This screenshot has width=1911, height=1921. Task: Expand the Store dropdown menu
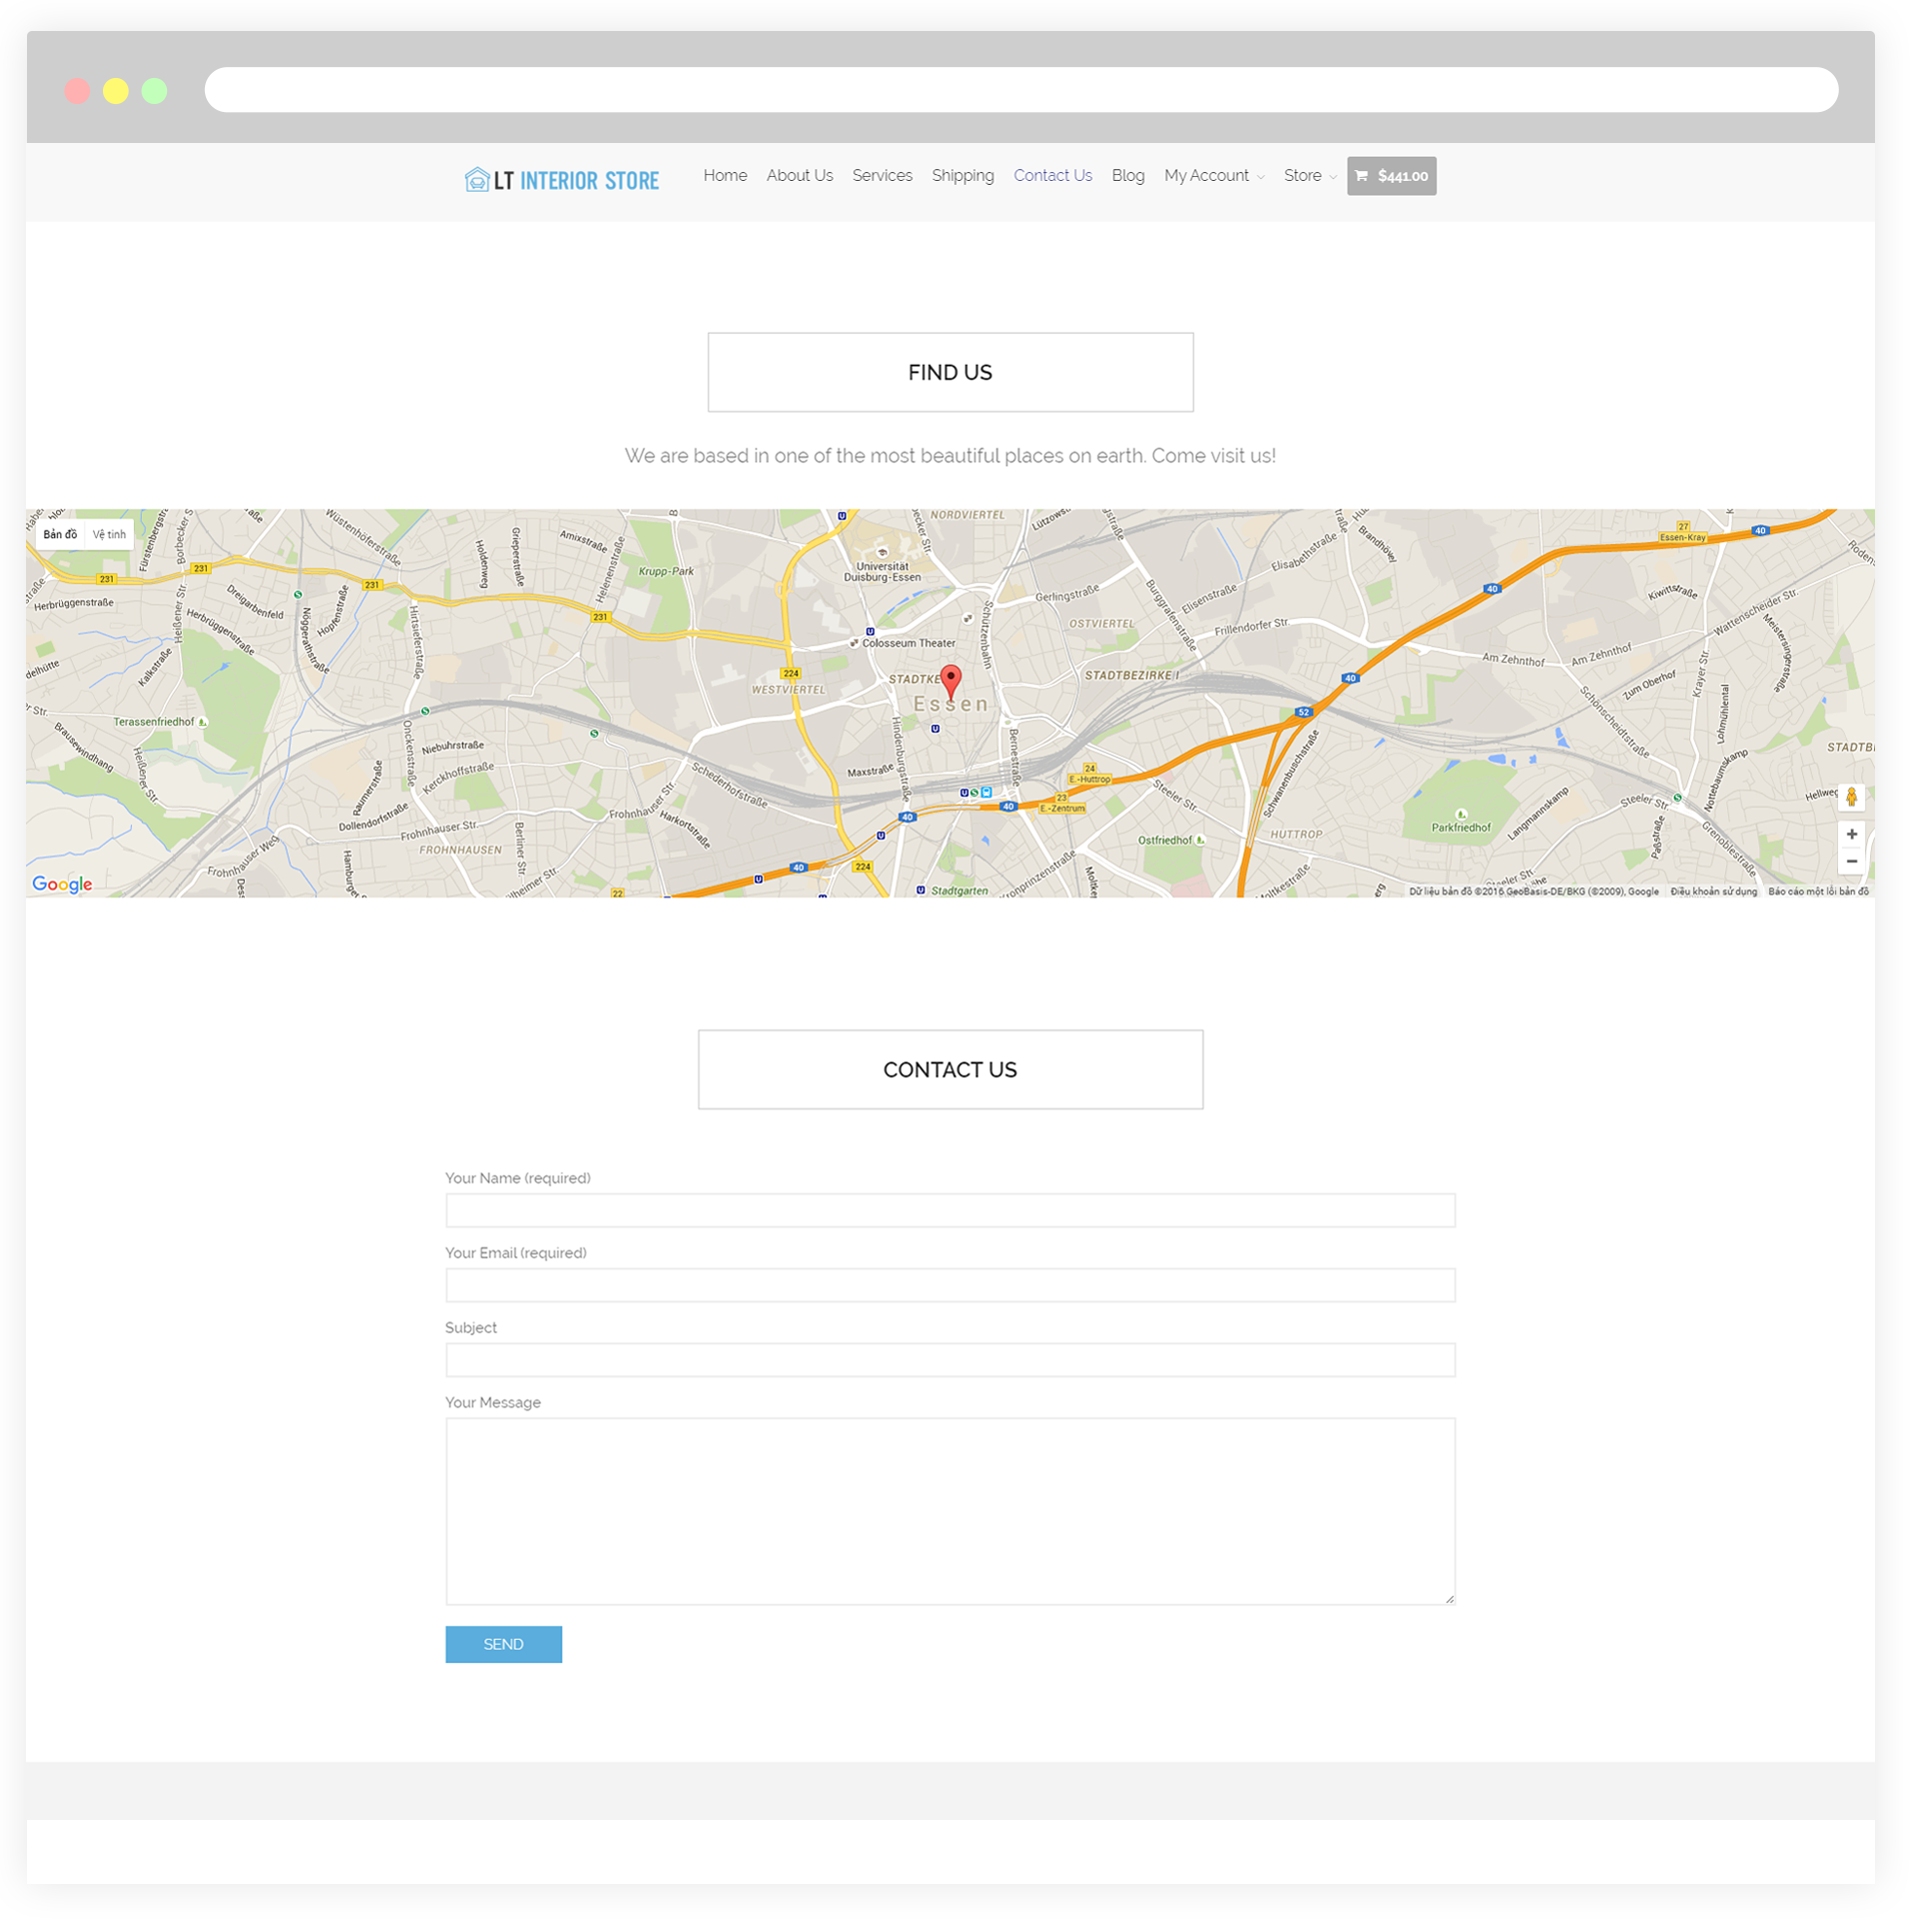coord(1310,176)
